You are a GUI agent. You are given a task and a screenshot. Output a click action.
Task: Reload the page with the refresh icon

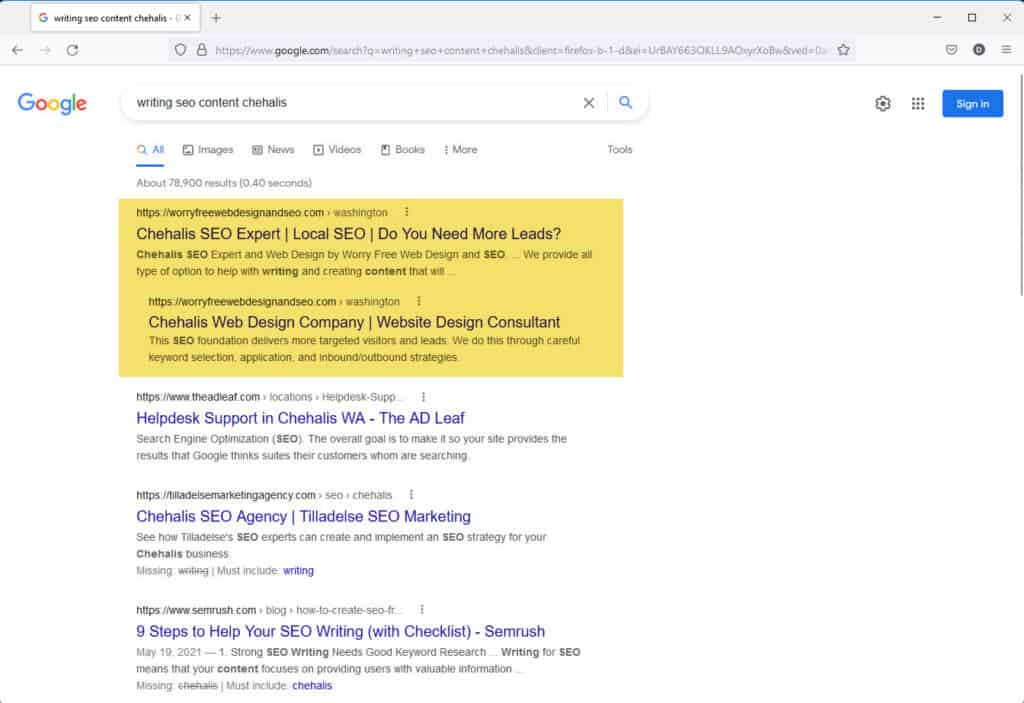point(72,50)
